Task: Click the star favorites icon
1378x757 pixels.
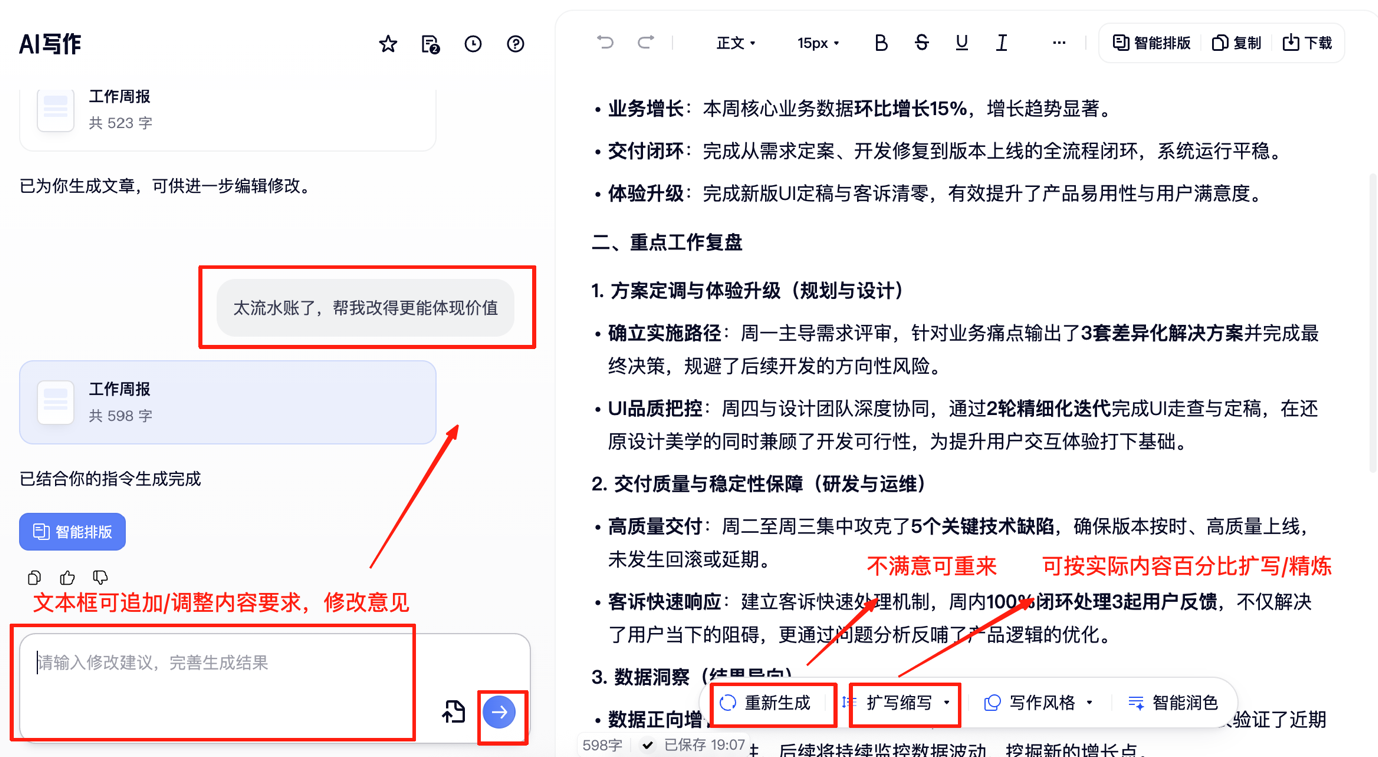Action: (388, 44)
